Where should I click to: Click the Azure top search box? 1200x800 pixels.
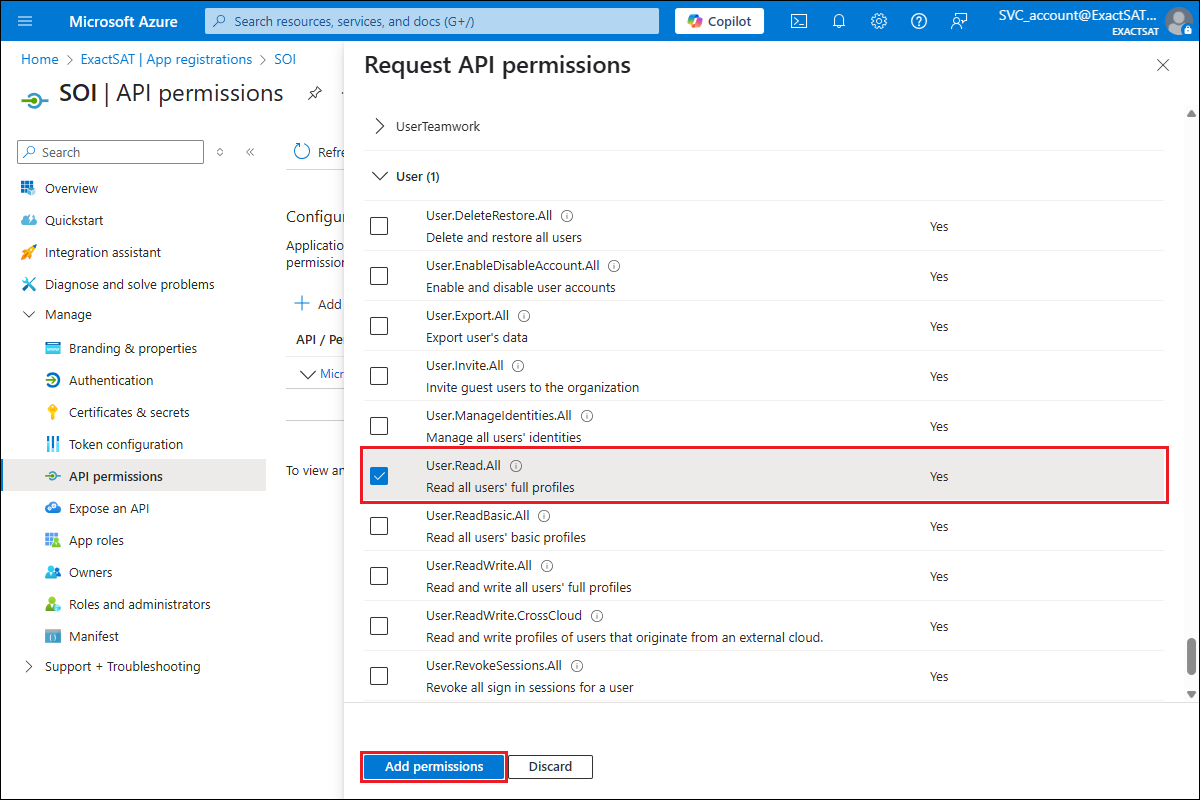click(432, 21)
